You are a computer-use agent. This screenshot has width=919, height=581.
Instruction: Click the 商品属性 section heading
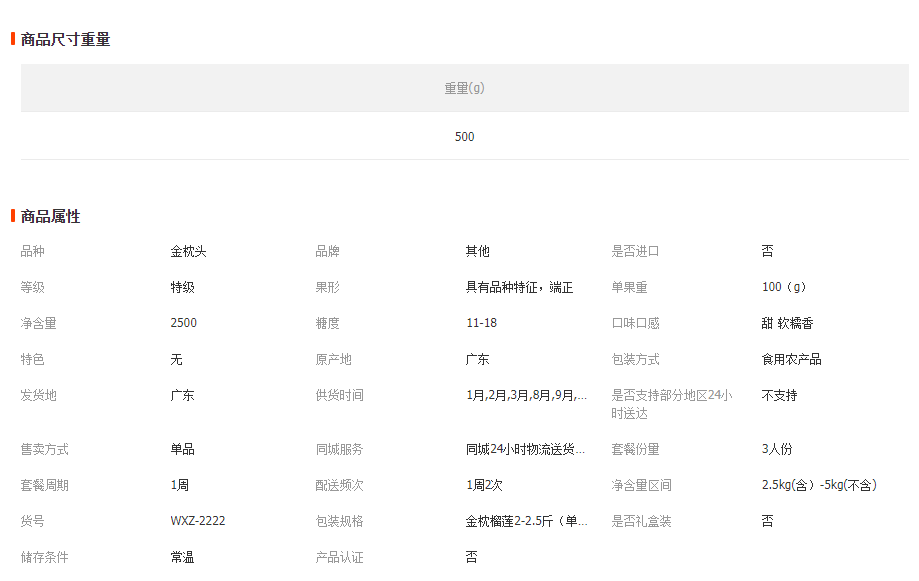point(50,216)
